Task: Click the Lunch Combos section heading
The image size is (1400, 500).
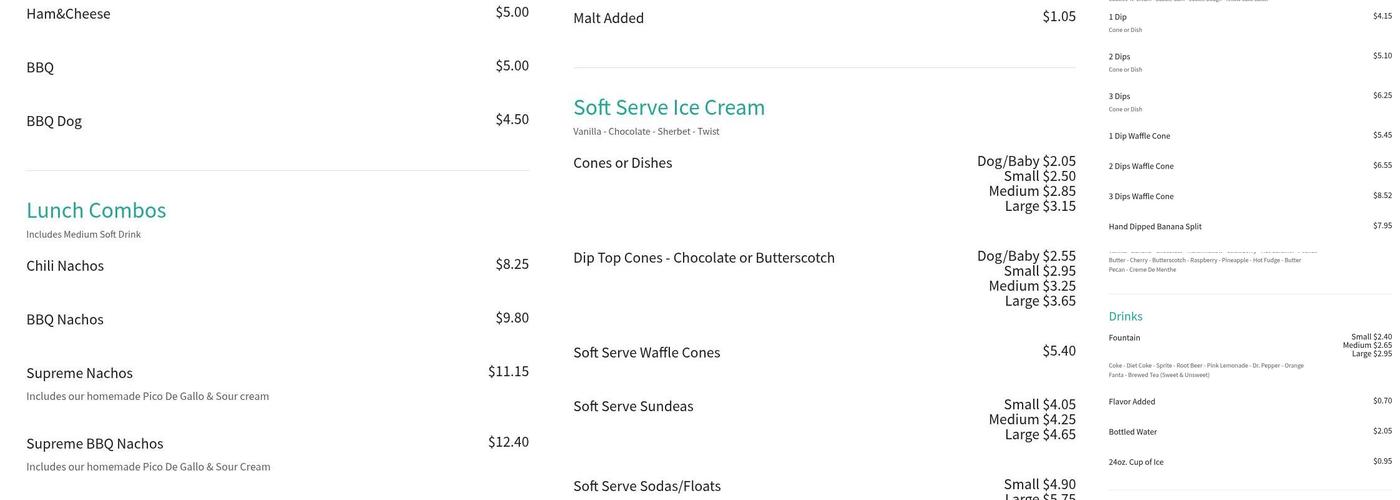Action: [x=96, y=210]
